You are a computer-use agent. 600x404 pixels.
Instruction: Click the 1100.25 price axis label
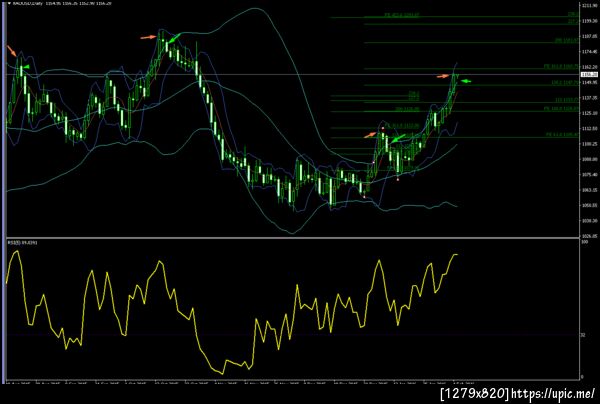(589, 144)
